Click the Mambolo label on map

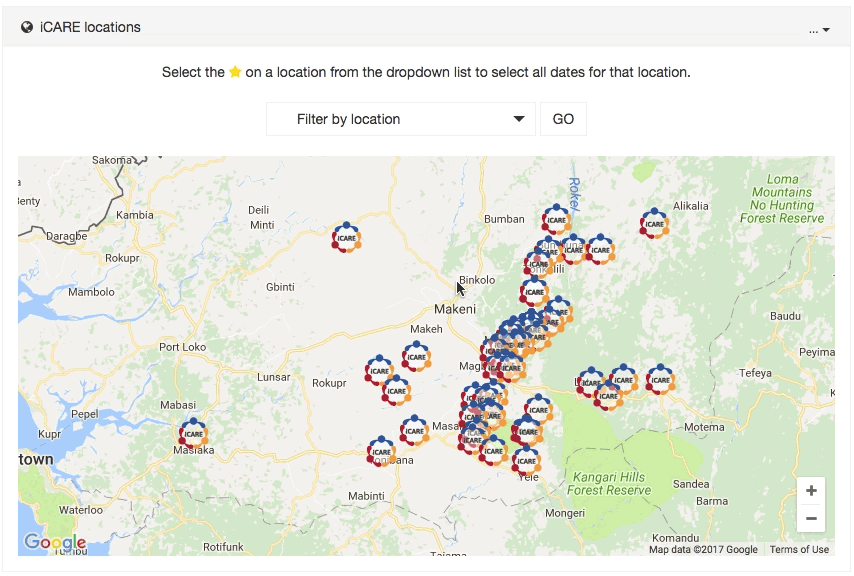coord(92,292)
